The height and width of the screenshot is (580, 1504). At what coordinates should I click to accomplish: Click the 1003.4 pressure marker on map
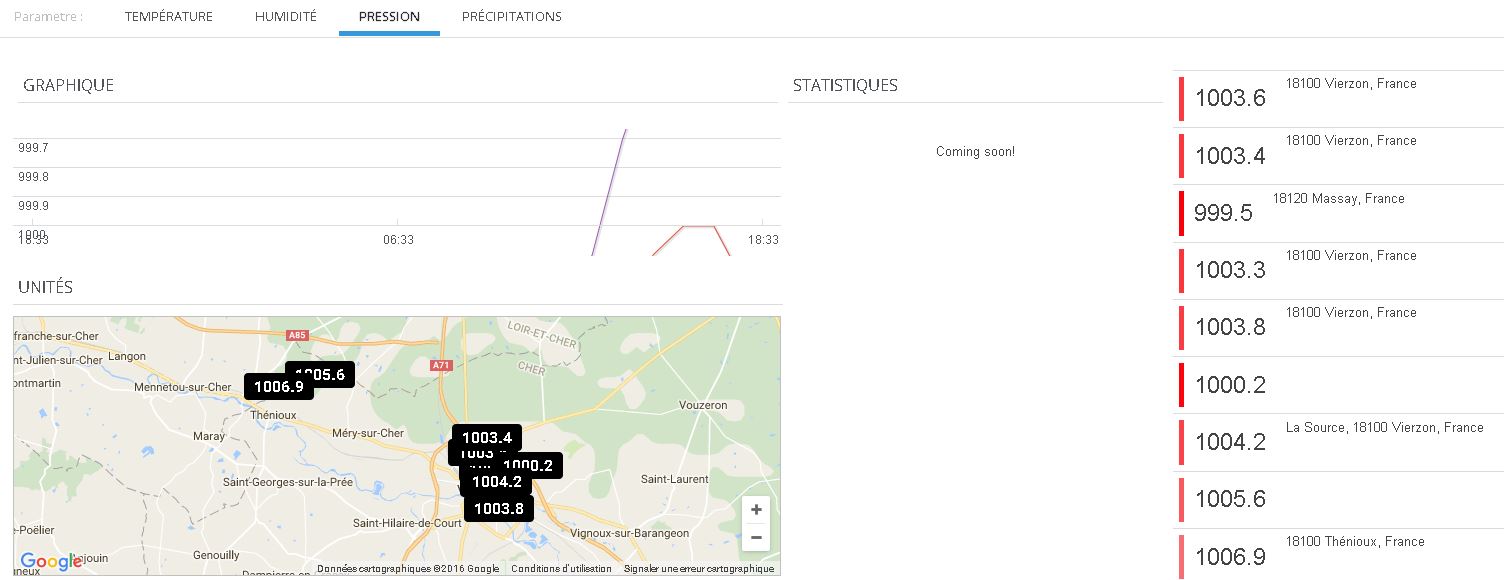pos(487,437)
